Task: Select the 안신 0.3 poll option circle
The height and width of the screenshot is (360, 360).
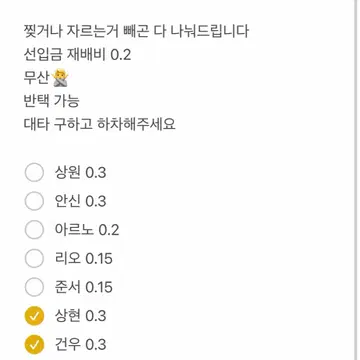Action: click(34, 201)
